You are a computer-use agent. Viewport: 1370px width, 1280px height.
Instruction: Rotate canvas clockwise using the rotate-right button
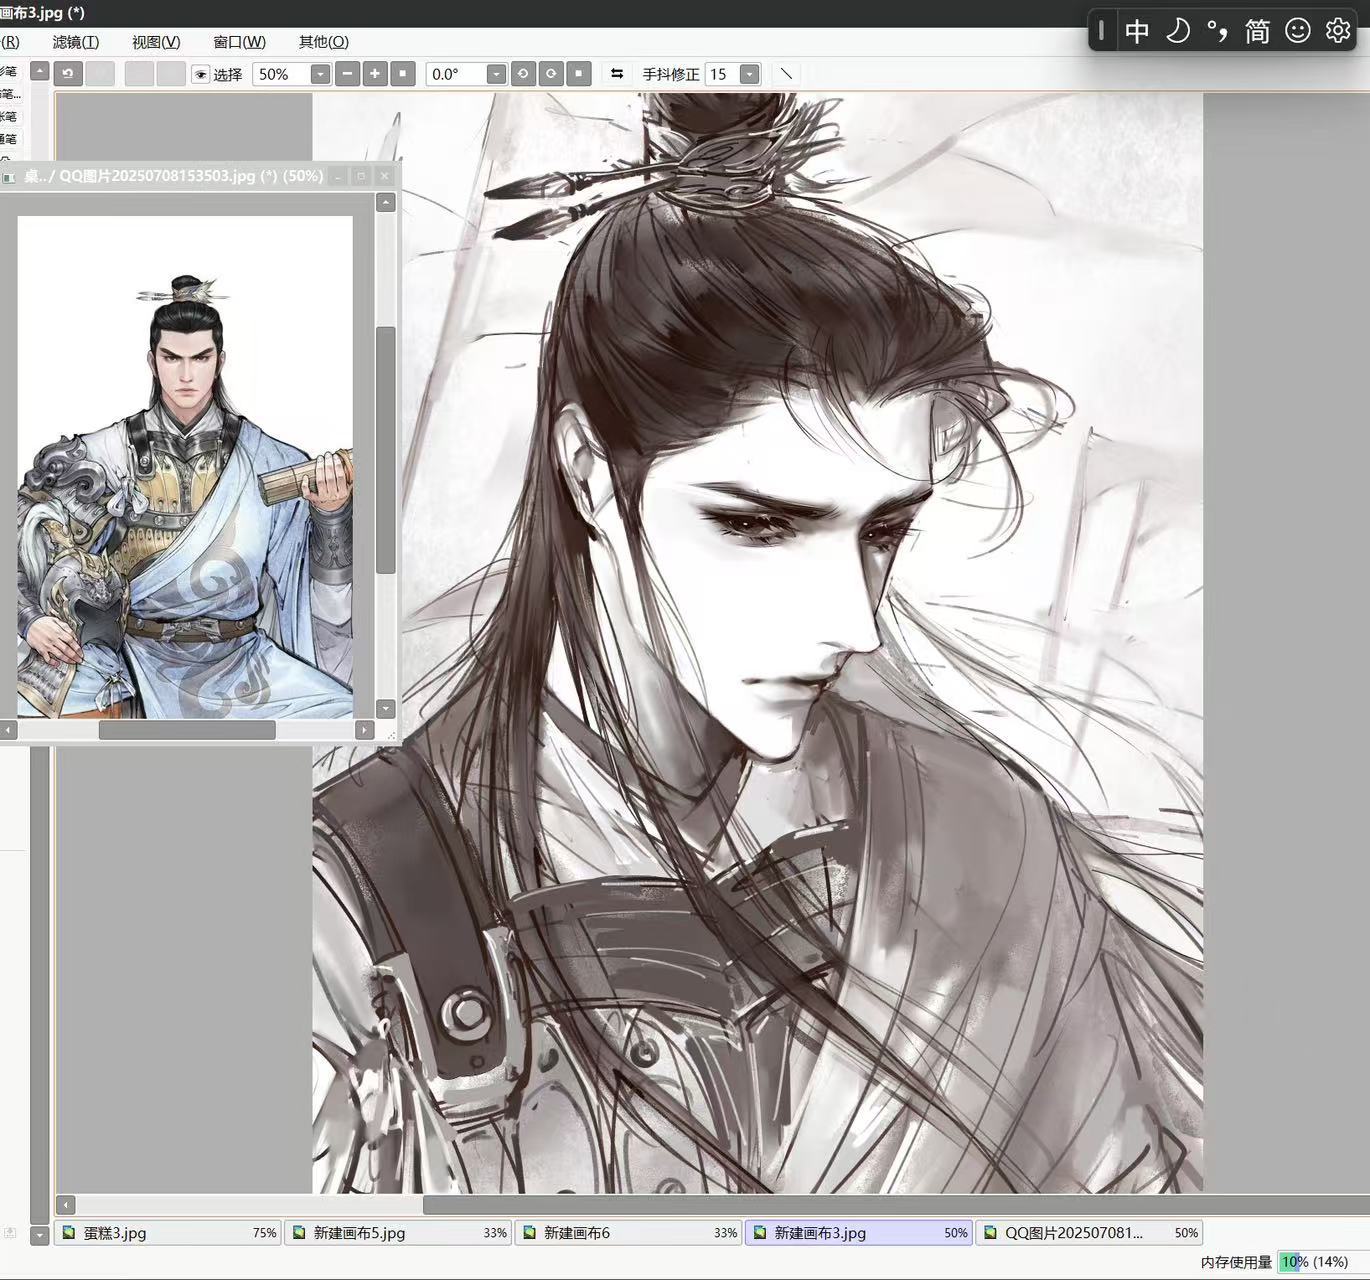551,74
